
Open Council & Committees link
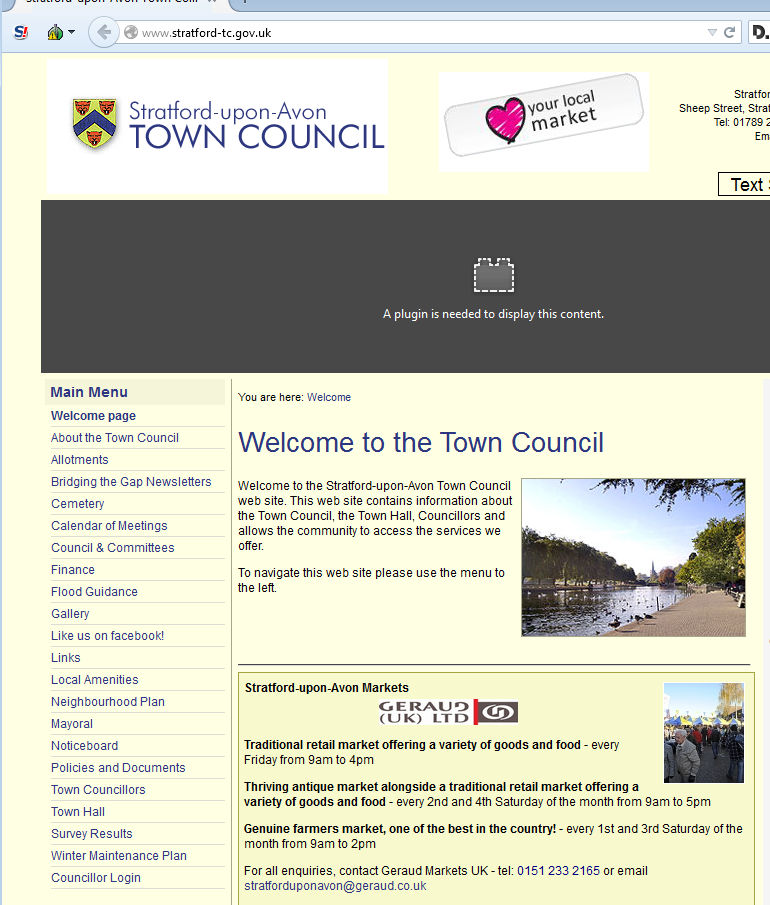113,547
